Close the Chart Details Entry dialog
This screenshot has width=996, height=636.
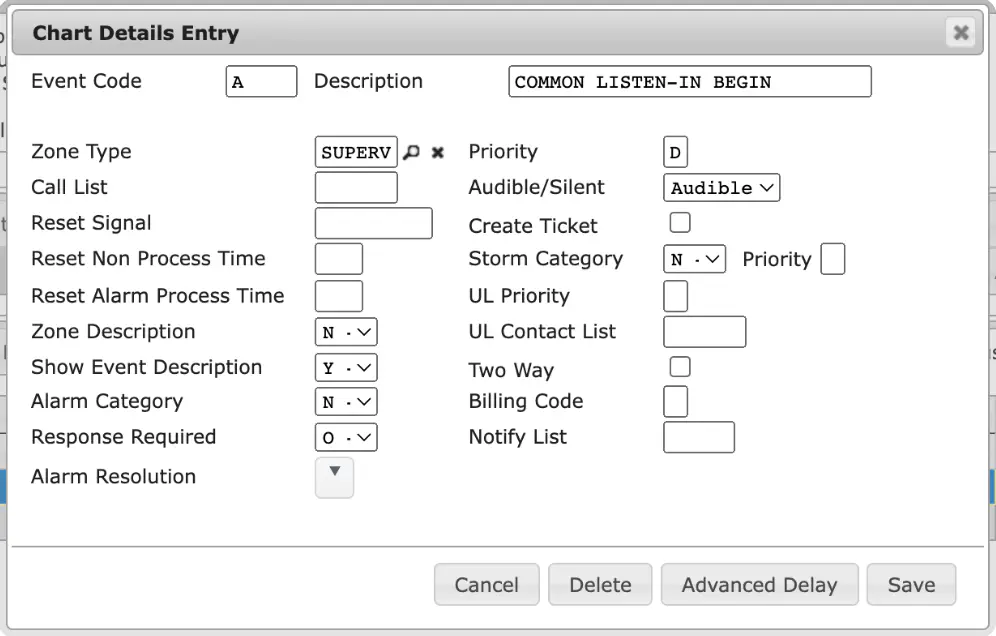(x=961, y=32)
